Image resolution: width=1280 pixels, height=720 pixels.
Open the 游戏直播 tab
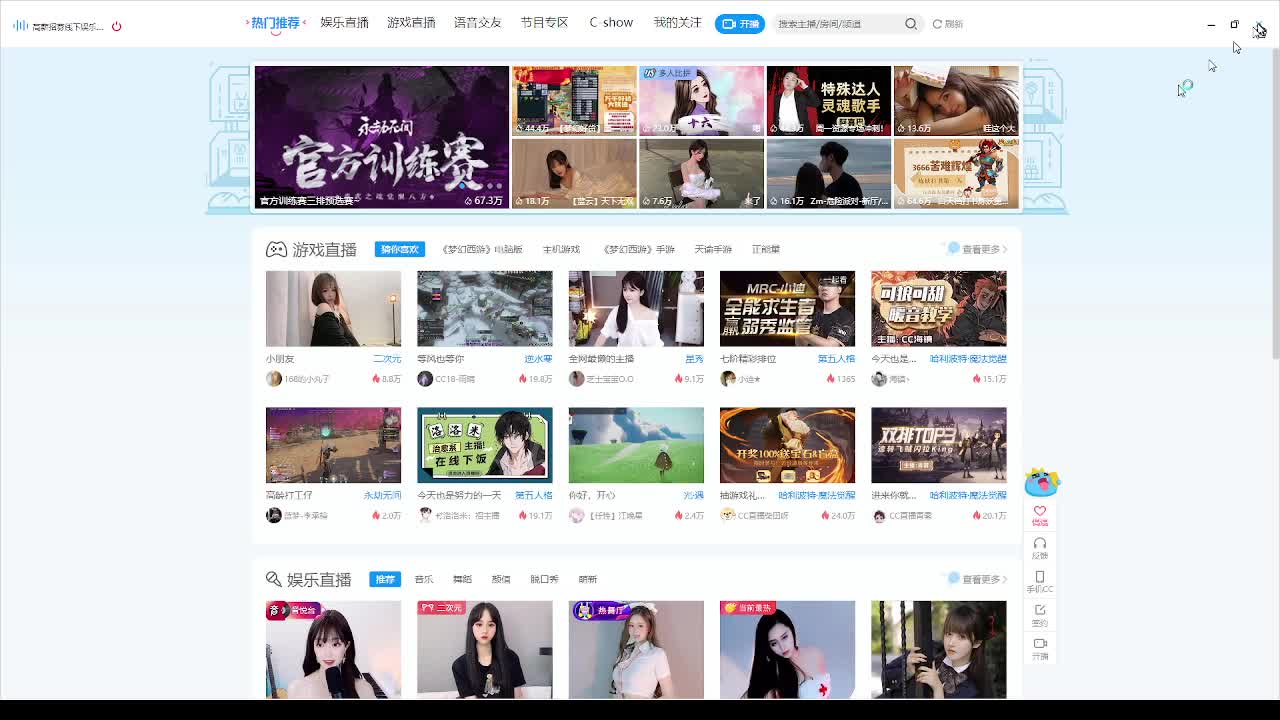pyautogui.click(x=411, y=22)
